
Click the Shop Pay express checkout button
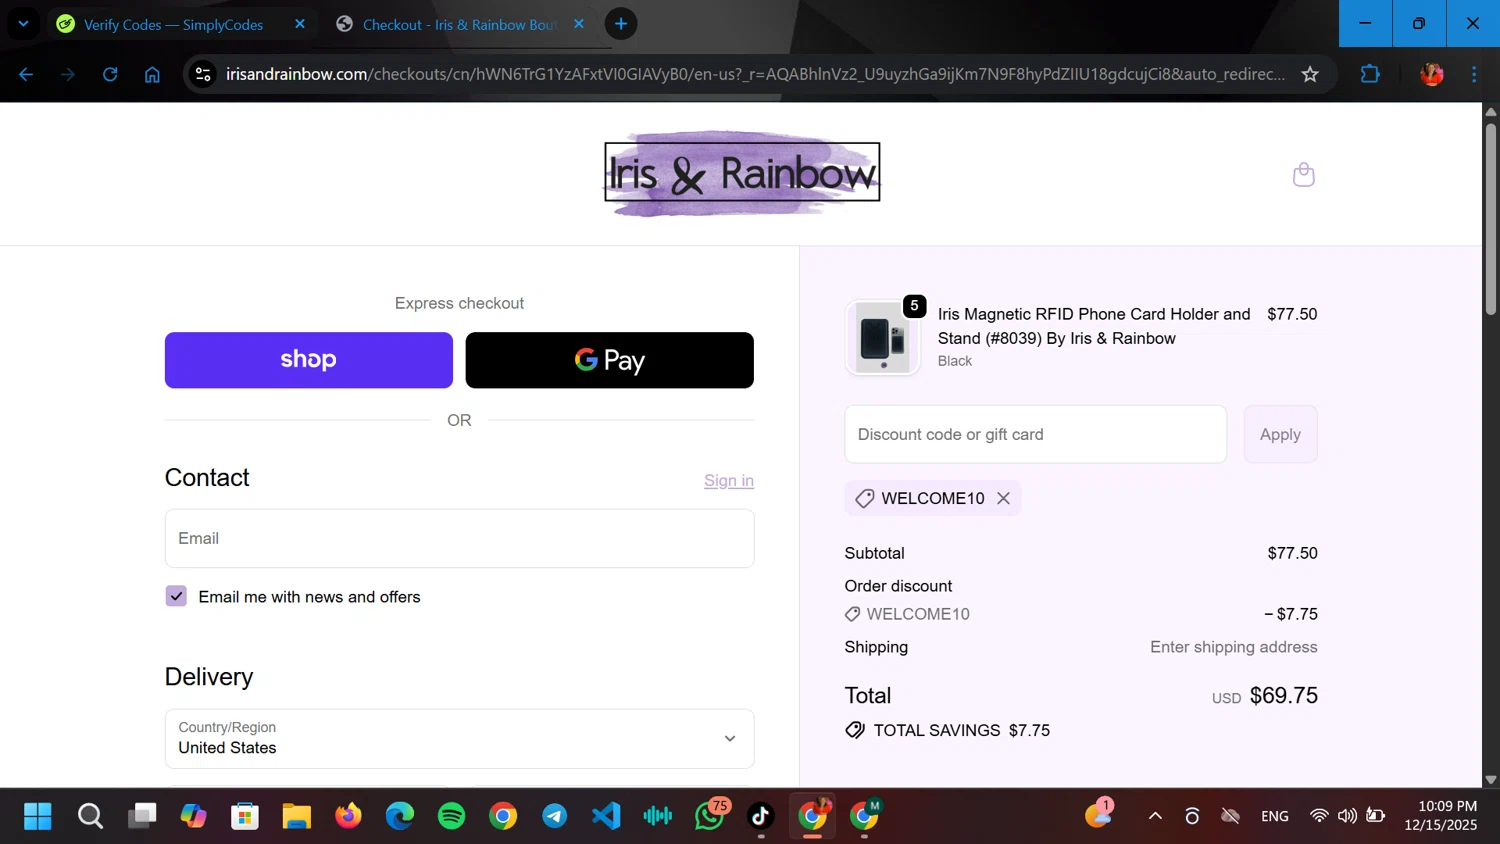click(308, 360)
